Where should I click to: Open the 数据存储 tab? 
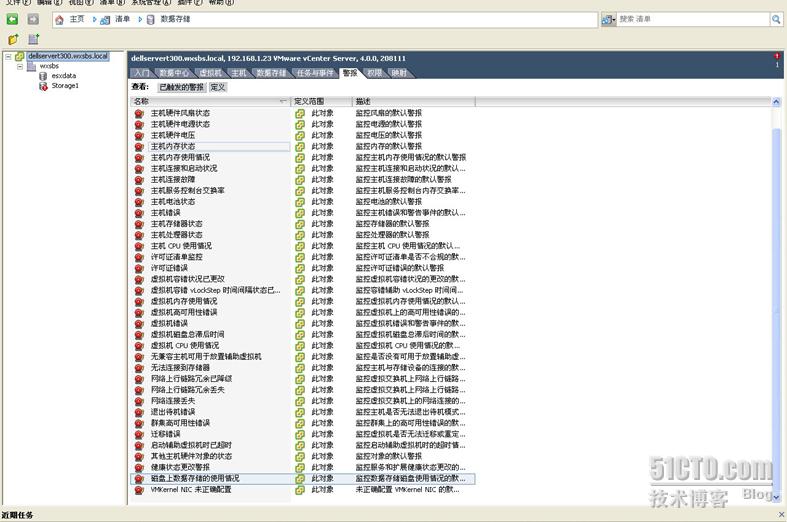271,73
